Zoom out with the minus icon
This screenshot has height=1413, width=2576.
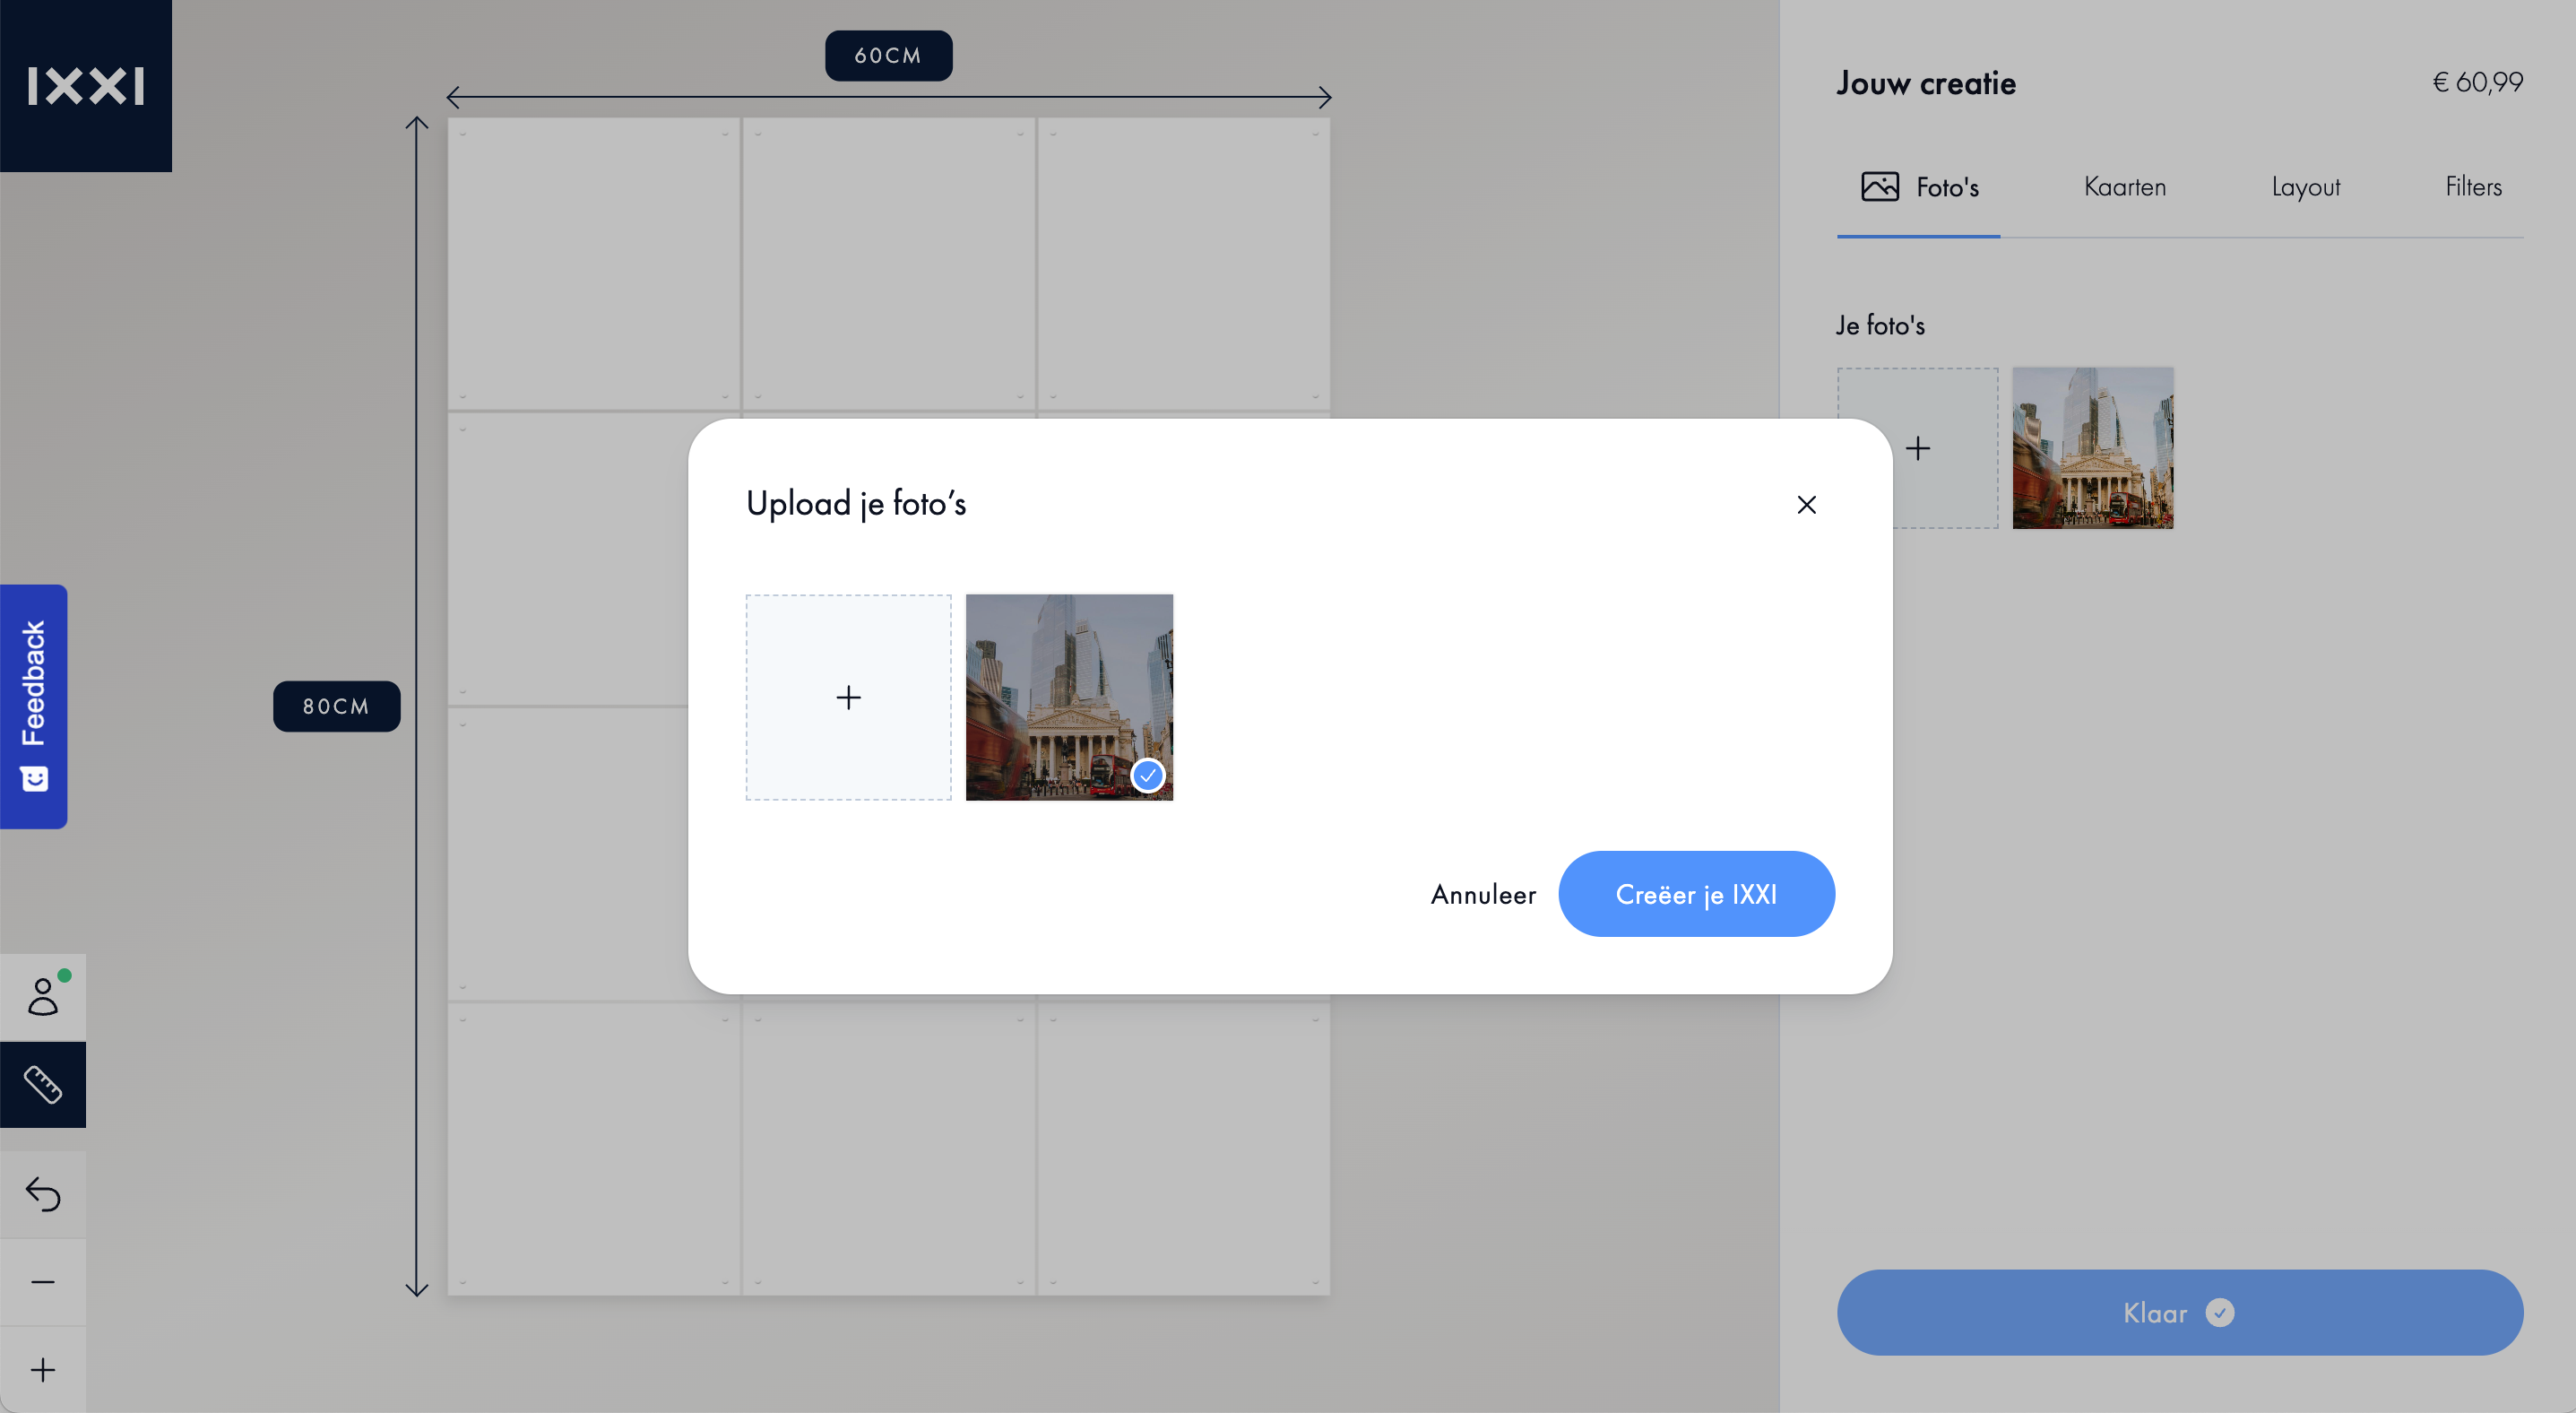point(43,1282)
